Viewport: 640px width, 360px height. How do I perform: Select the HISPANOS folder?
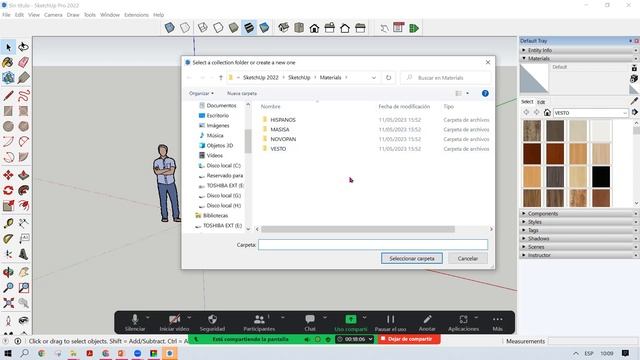tap(282, 120)
